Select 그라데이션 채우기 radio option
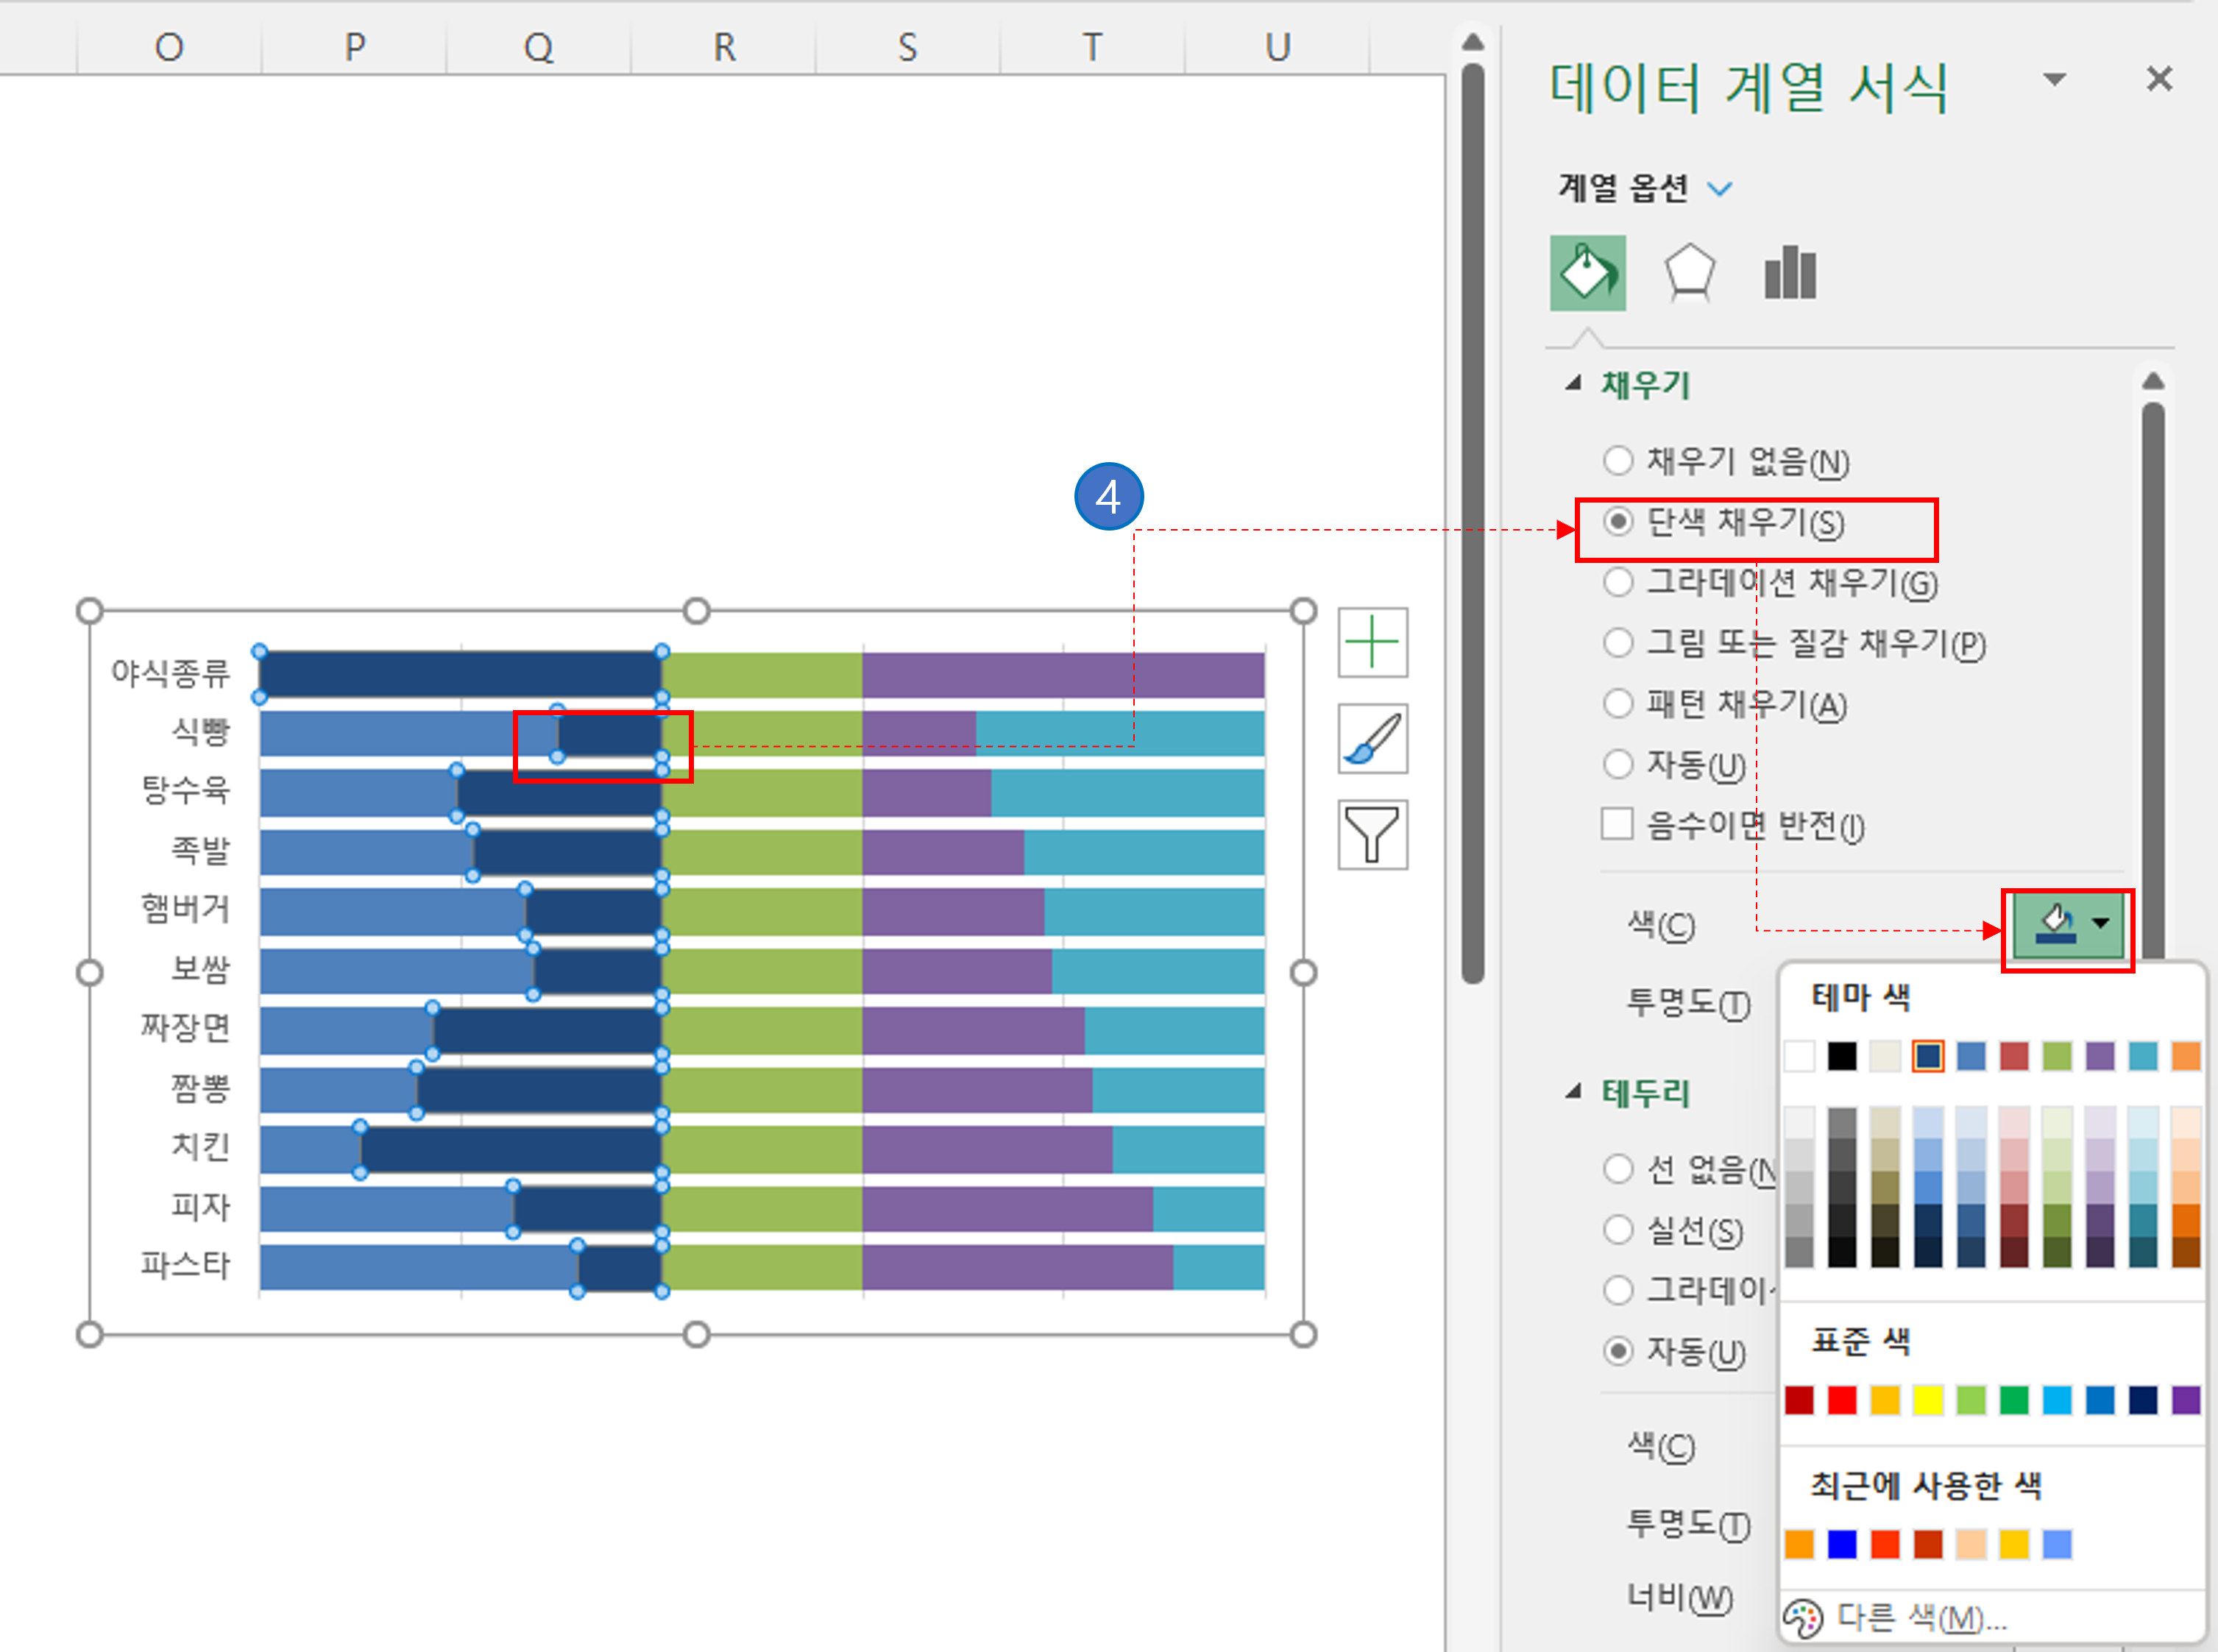Image resolution: width=2218 pixels, height=1652 pixels. pos(1617,582)
